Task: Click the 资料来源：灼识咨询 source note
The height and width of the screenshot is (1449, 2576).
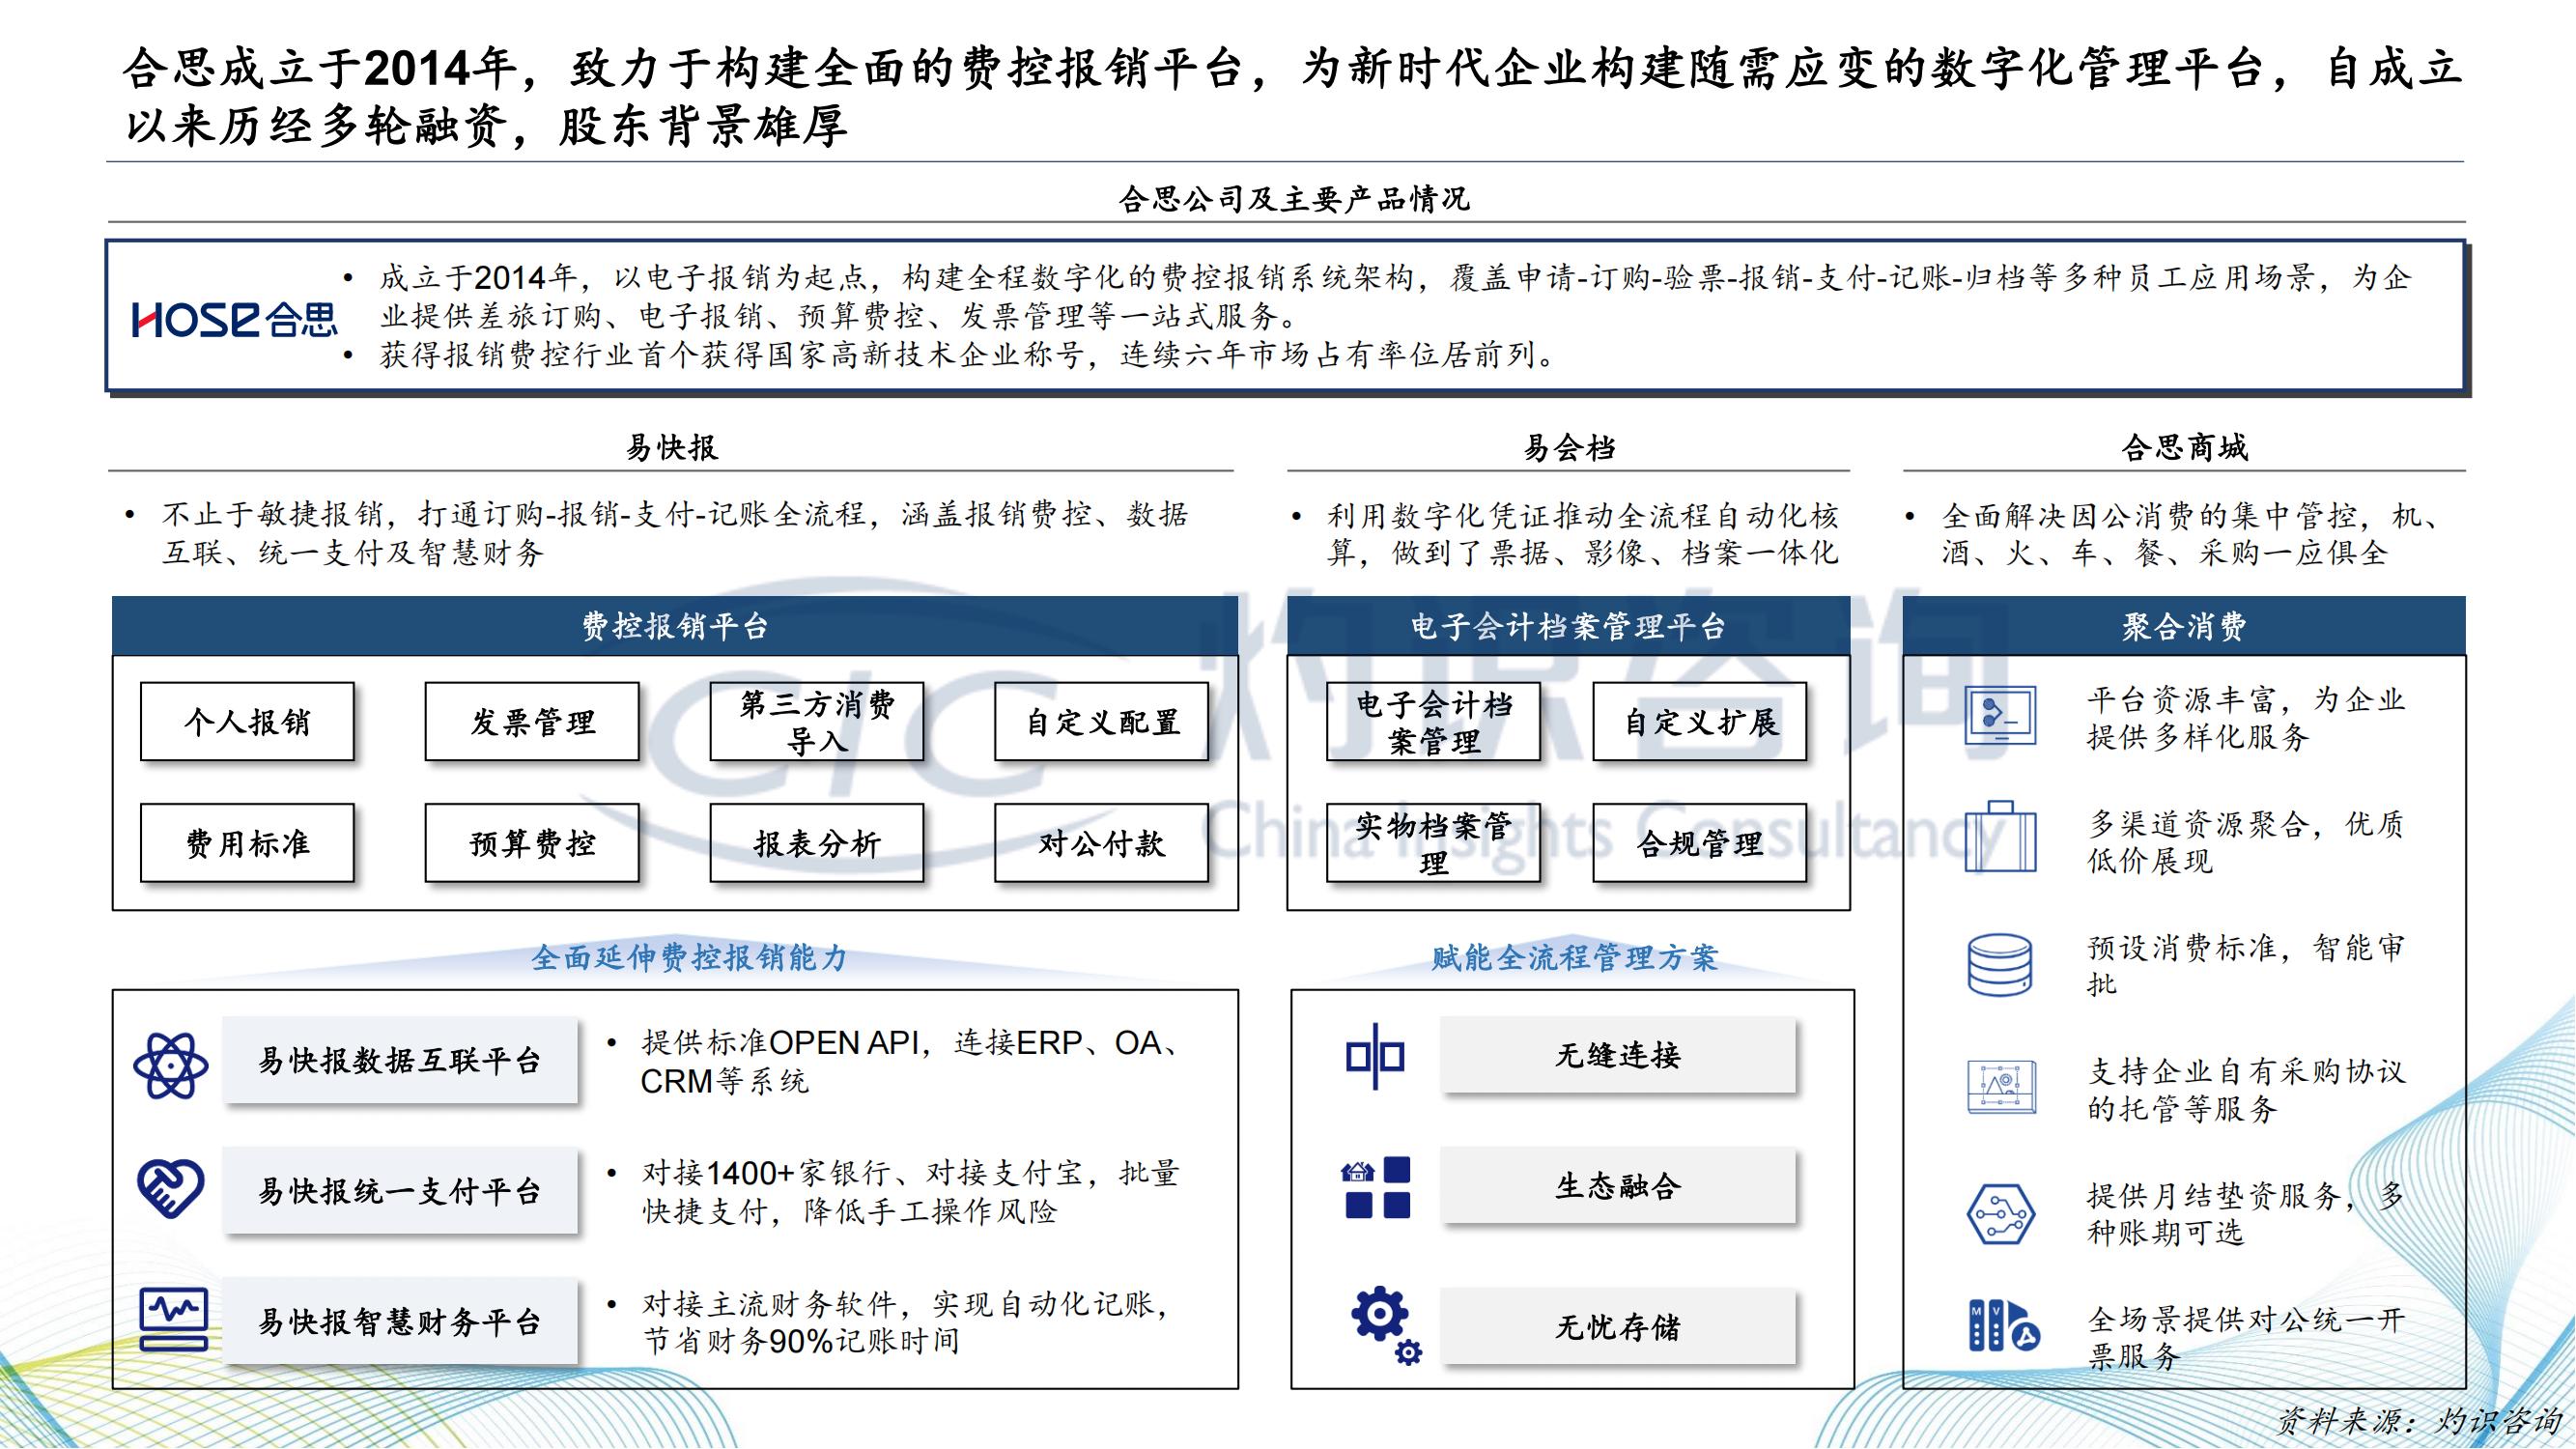Action: pyautogui.click(x=2420, y=1420)
